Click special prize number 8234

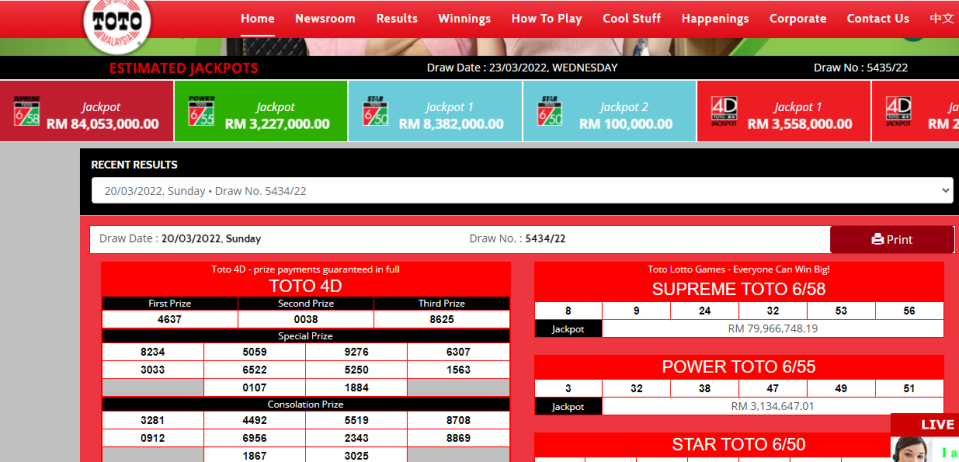[x=152, y=352]
